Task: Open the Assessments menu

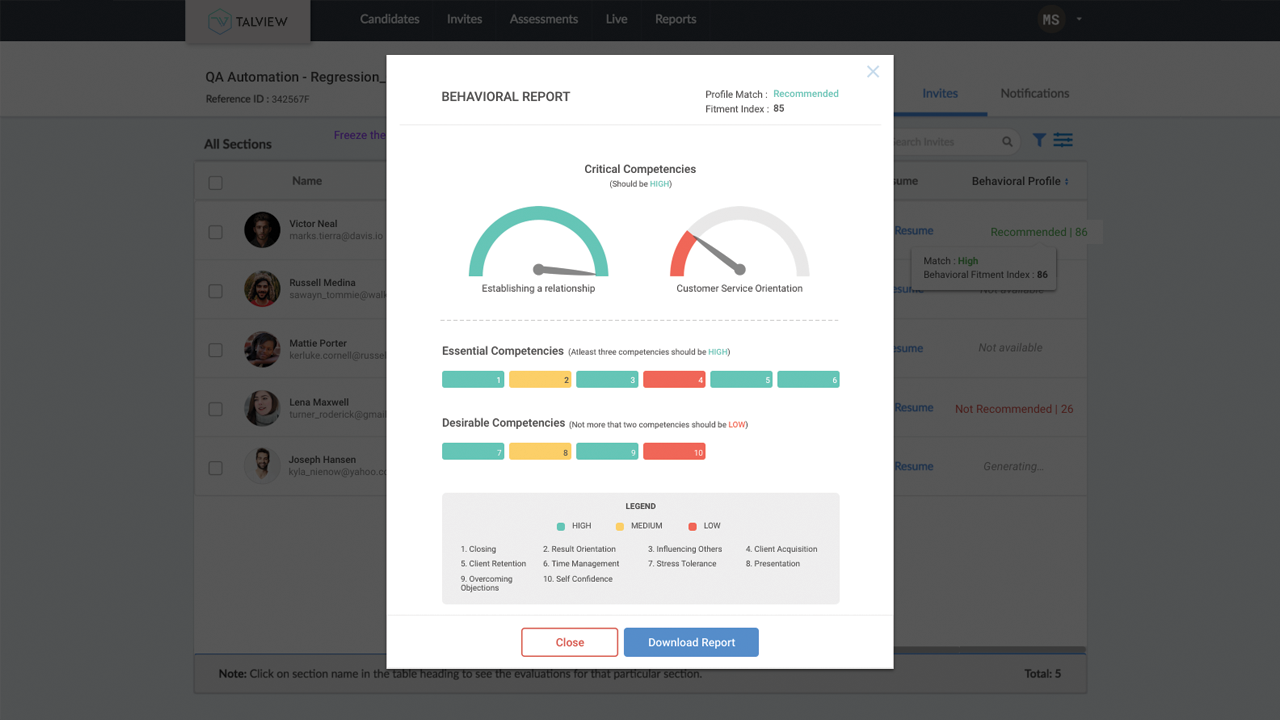Action: (543, 19)
